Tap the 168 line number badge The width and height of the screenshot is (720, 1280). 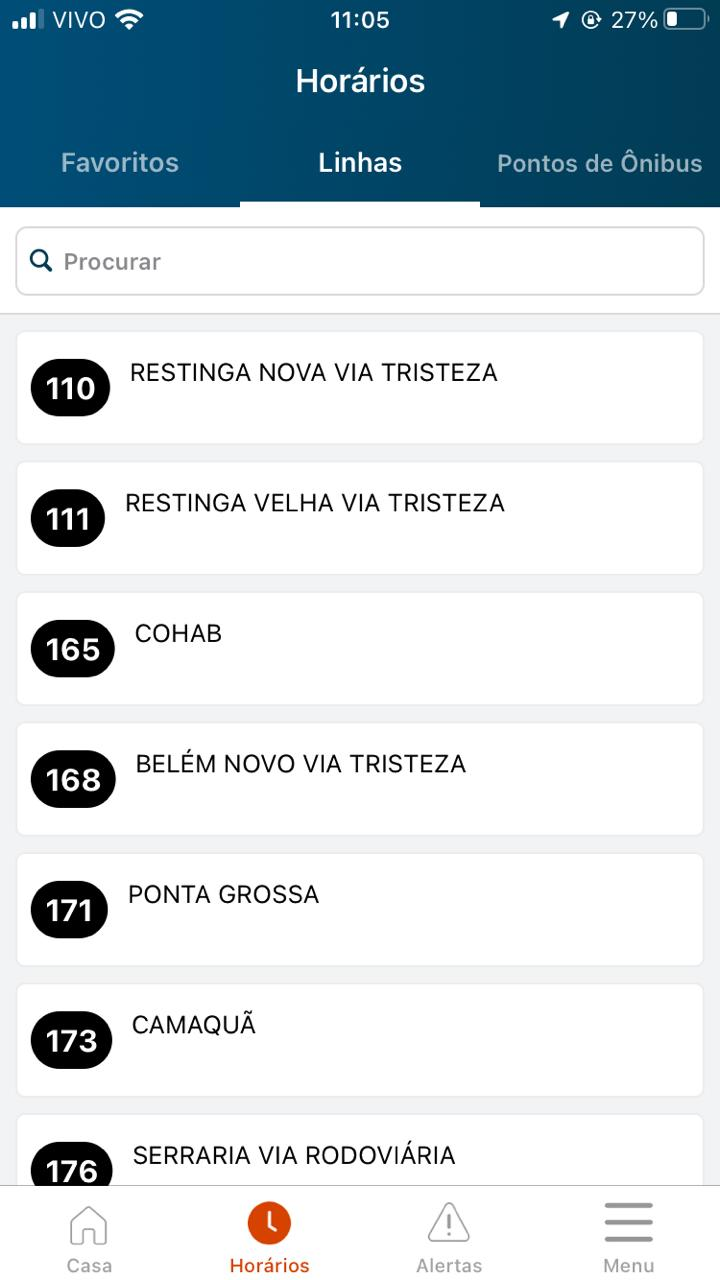tap(73, 779)
